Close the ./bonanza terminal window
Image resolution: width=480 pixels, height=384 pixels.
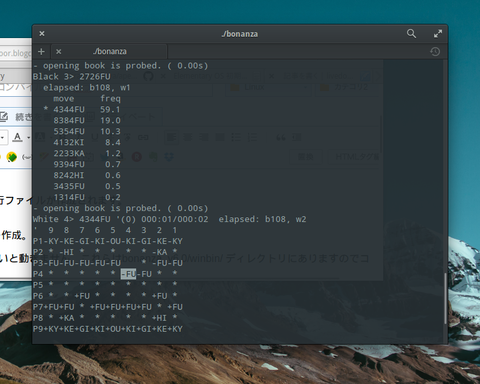click(x=42, y=34)
